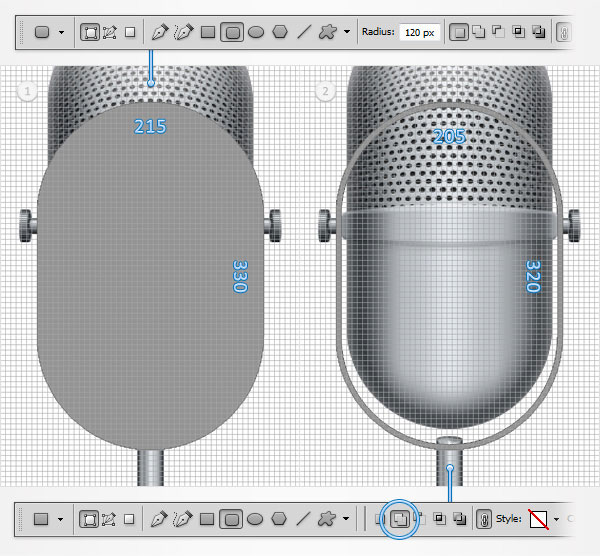Select Rectangle tool in Radius options bar
Screen dimensions: 600x556
click(208, 32)
